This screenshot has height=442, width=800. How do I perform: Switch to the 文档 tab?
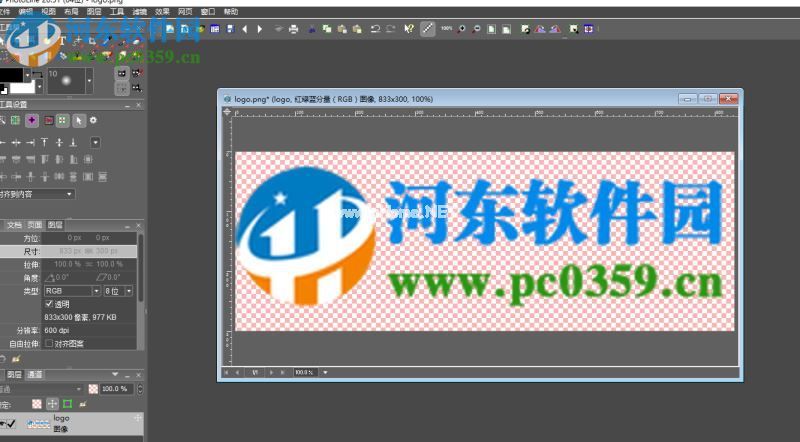pos(14,225)
